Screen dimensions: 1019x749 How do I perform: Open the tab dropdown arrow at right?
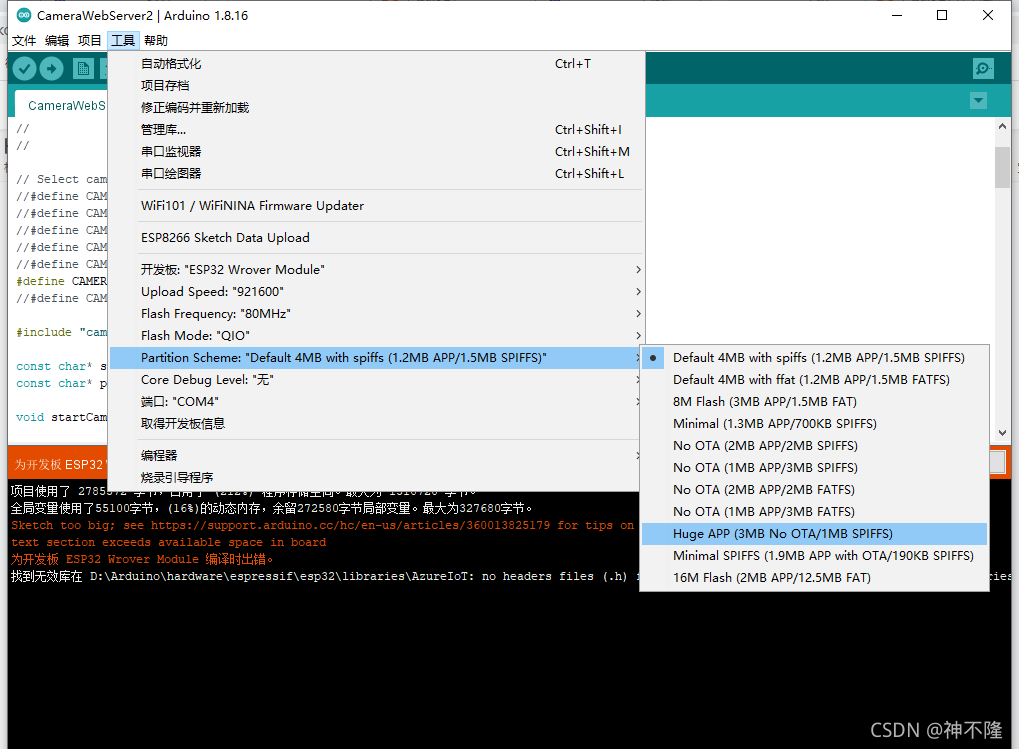pyautogui.click(x=978, y=100)
